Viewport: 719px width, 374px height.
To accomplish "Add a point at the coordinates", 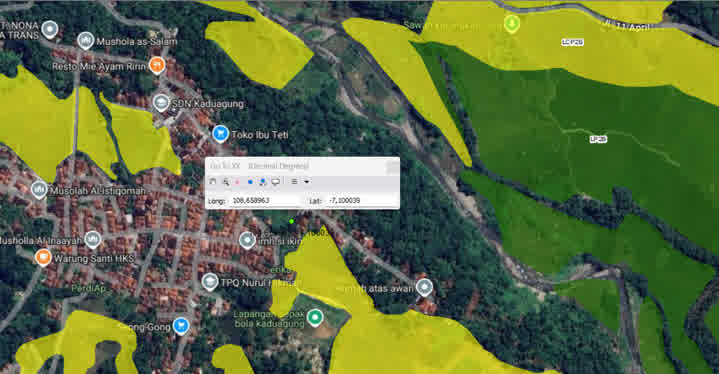I will [250, 182].
